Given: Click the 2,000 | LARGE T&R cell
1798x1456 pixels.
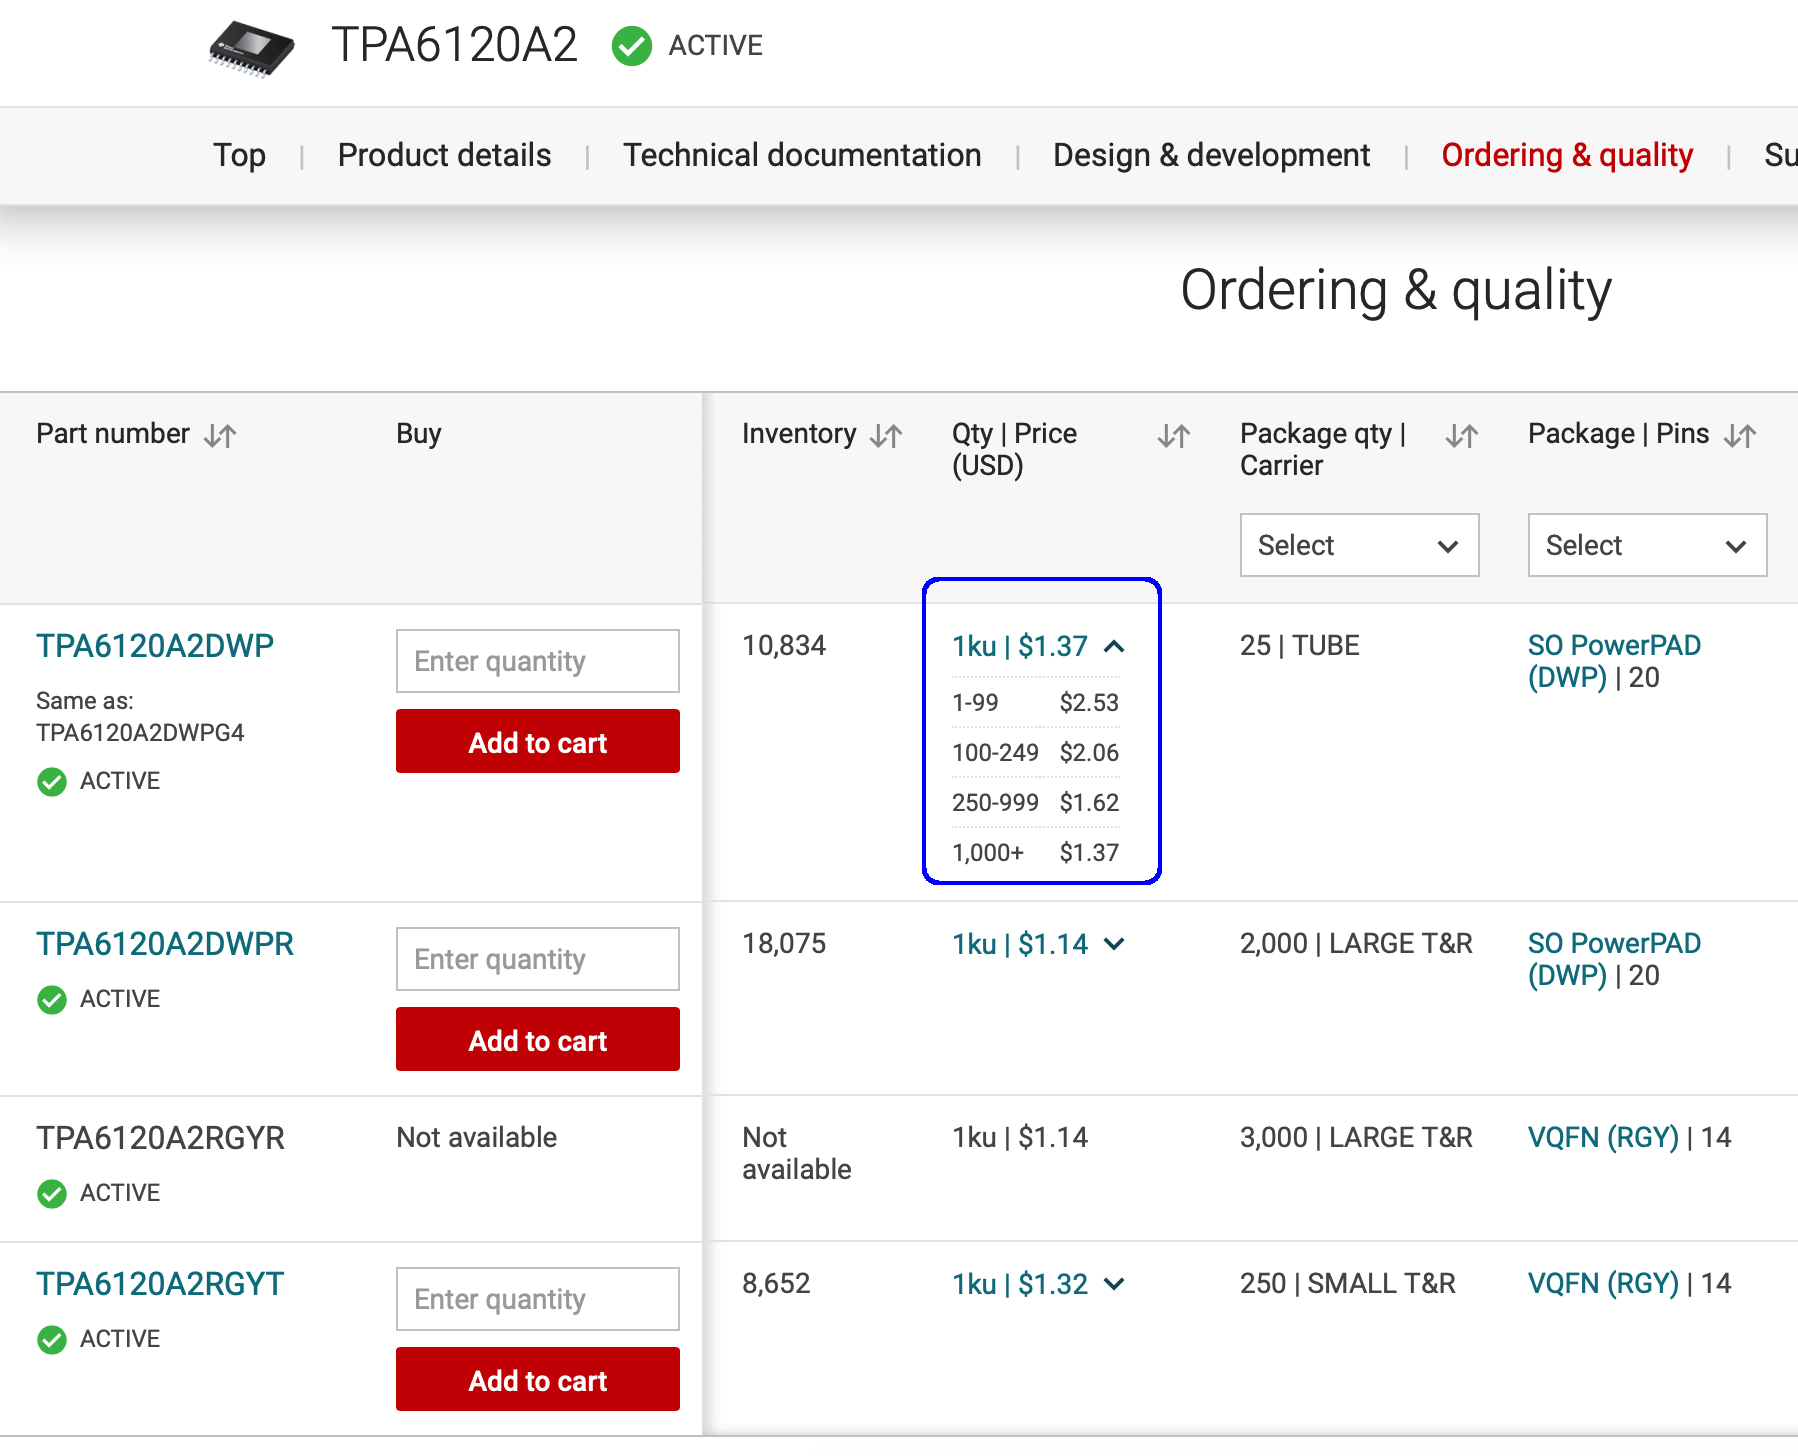Looking at the screenshot, I should click(1356, 944).
